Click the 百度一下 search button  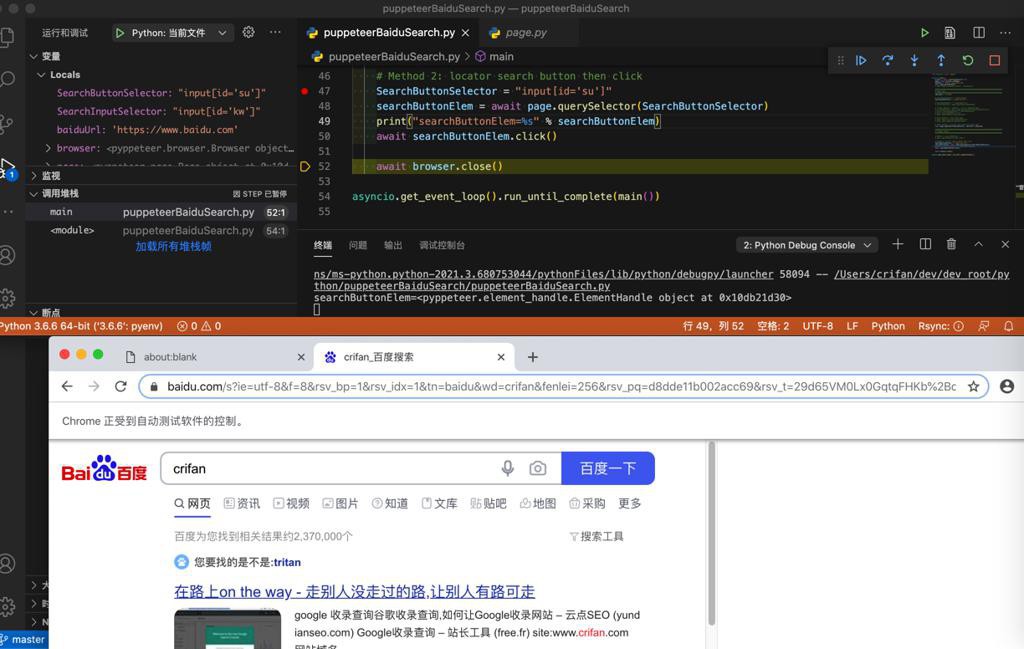coord(608,468)
